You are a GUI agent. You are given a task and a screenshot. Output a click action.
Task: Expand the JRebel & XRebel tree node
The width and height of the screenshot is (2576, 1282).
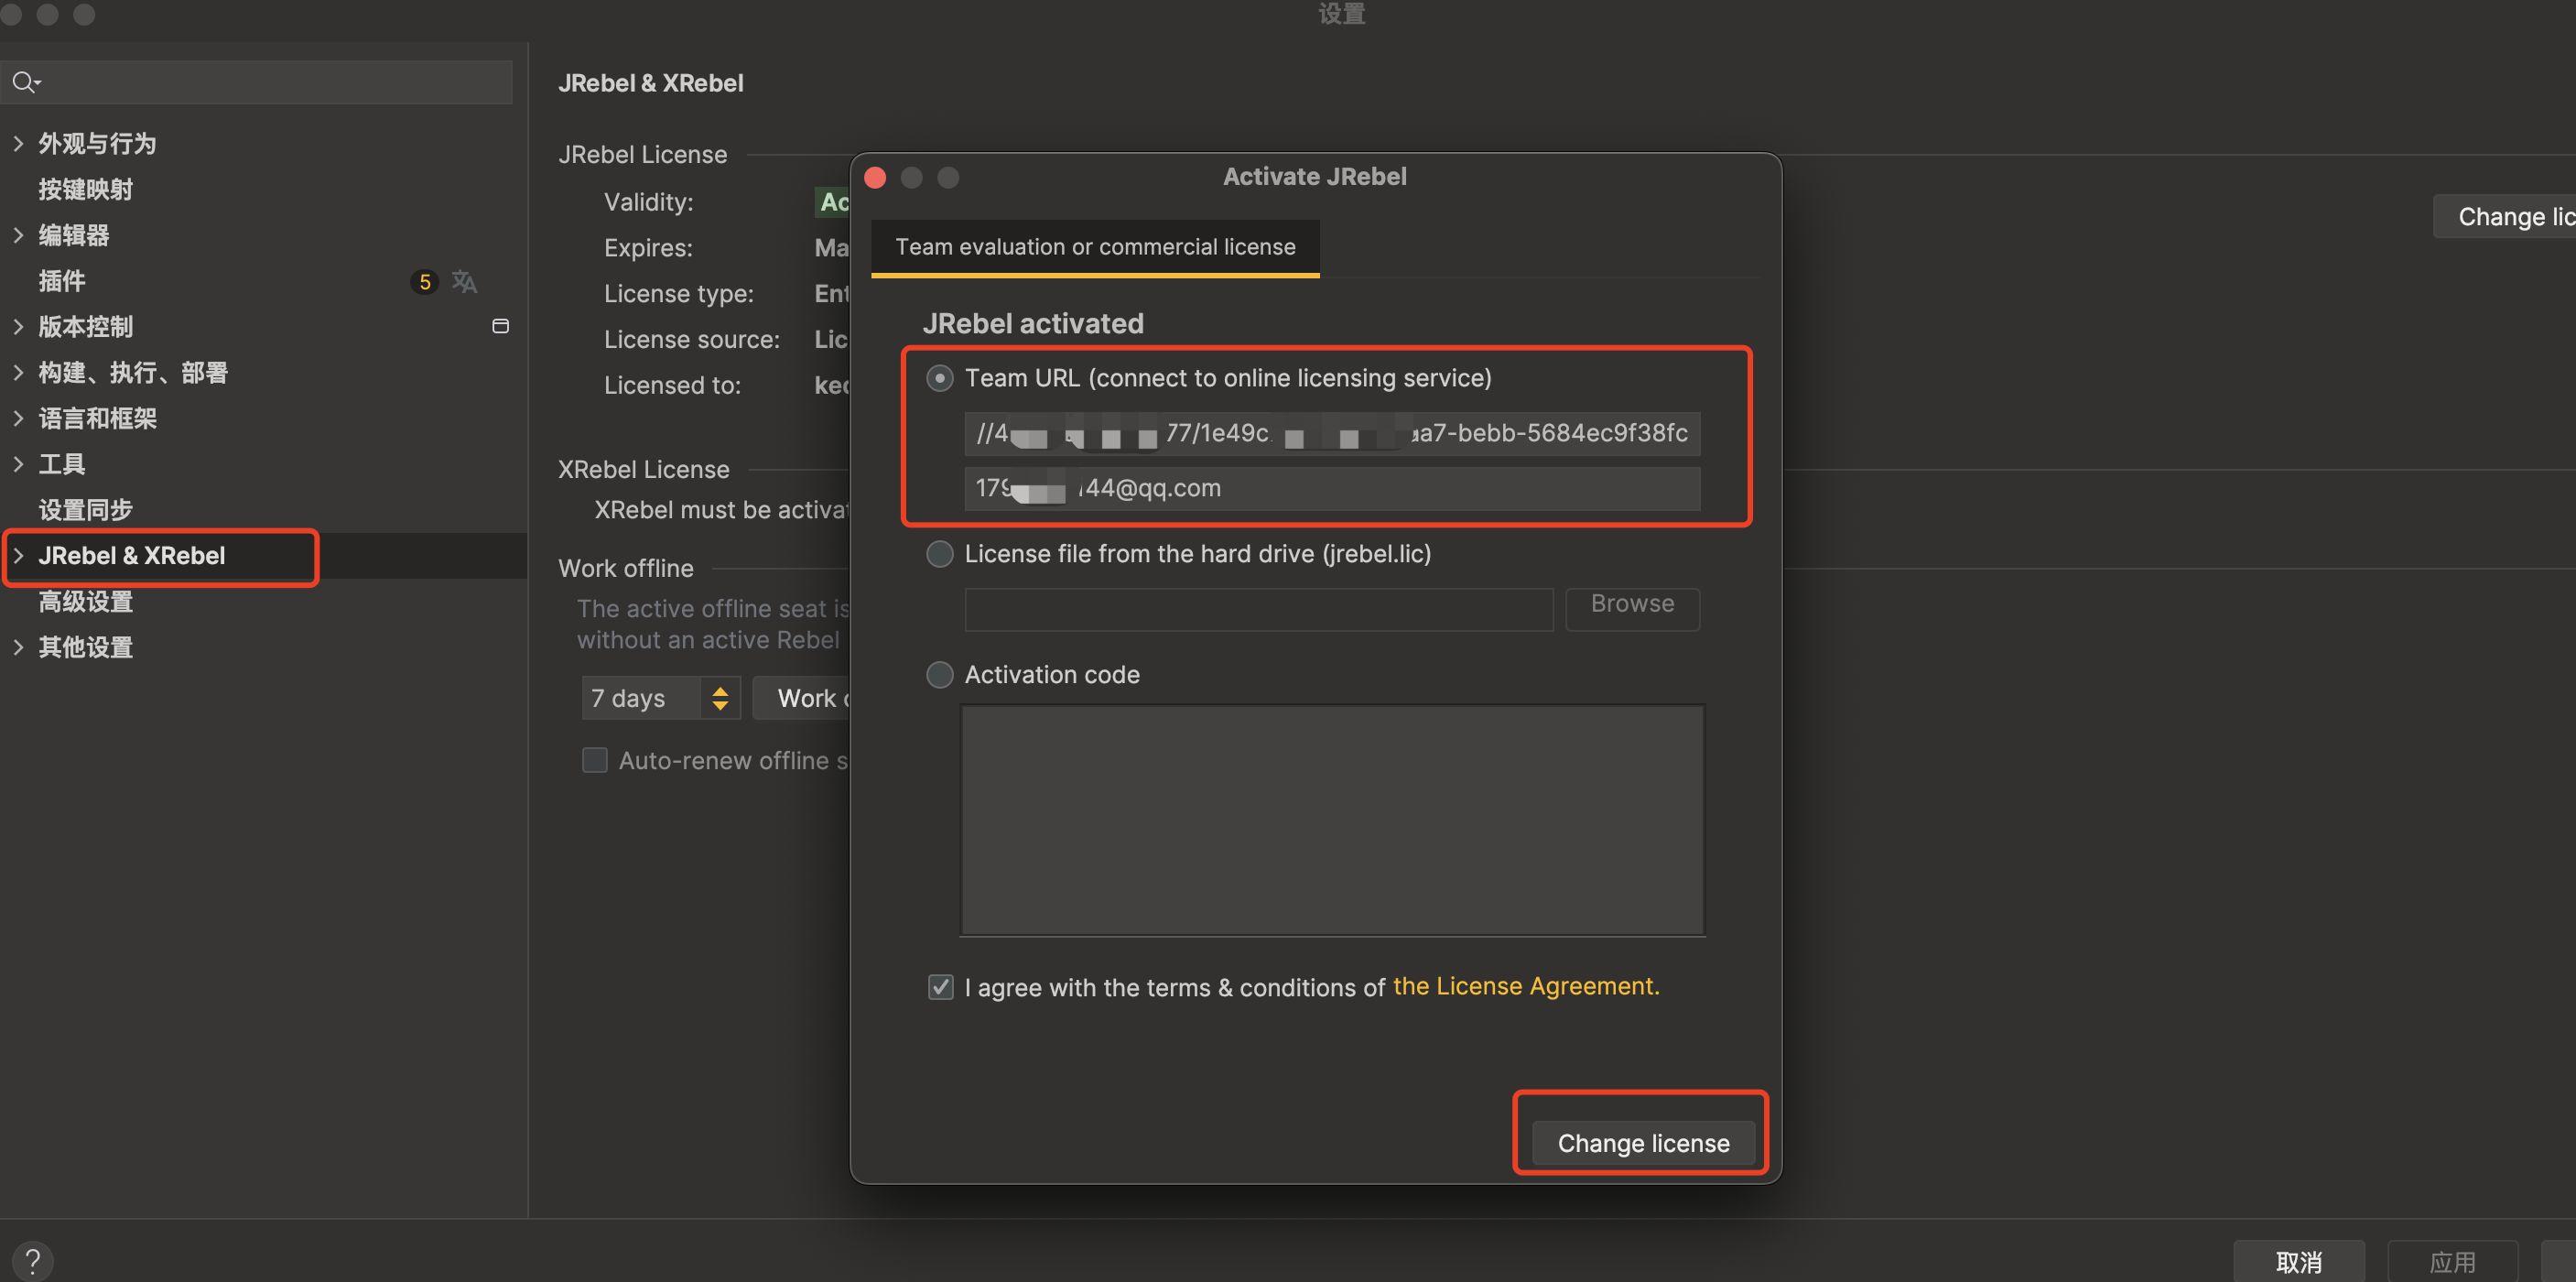pyautogui.click(x=18, y=556)
